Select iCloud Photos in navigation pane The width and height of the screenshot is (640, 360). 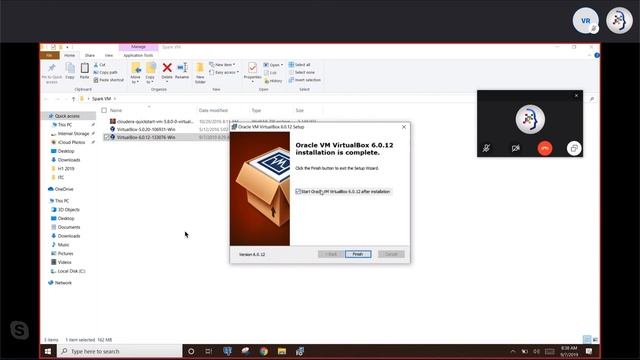(x=71, y=142)
